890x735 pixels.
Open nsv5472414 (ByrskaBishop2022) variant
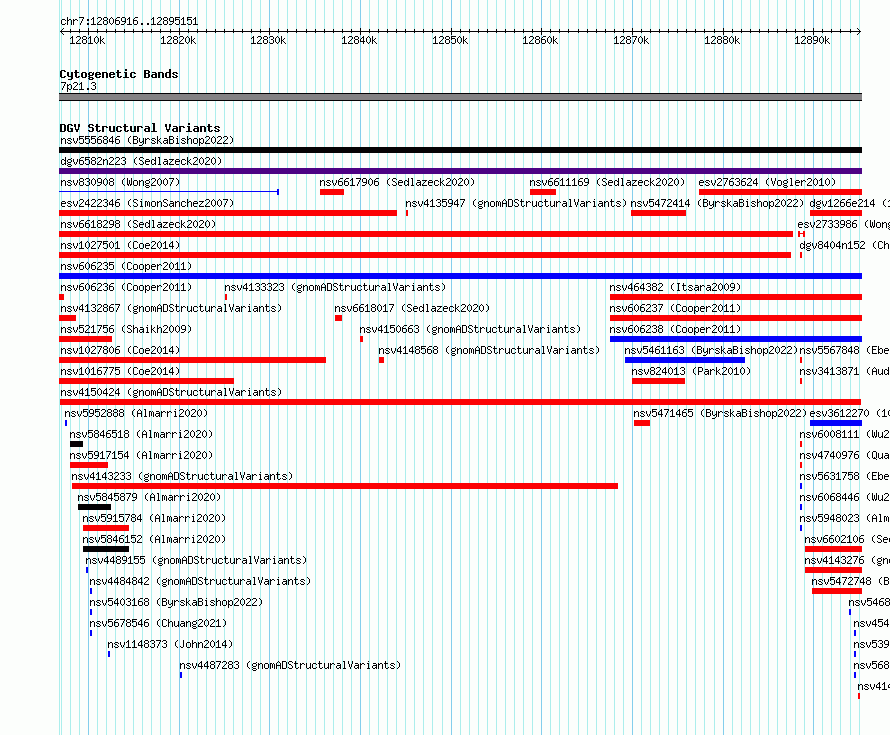pyautogui.click(x=717, y=203)
